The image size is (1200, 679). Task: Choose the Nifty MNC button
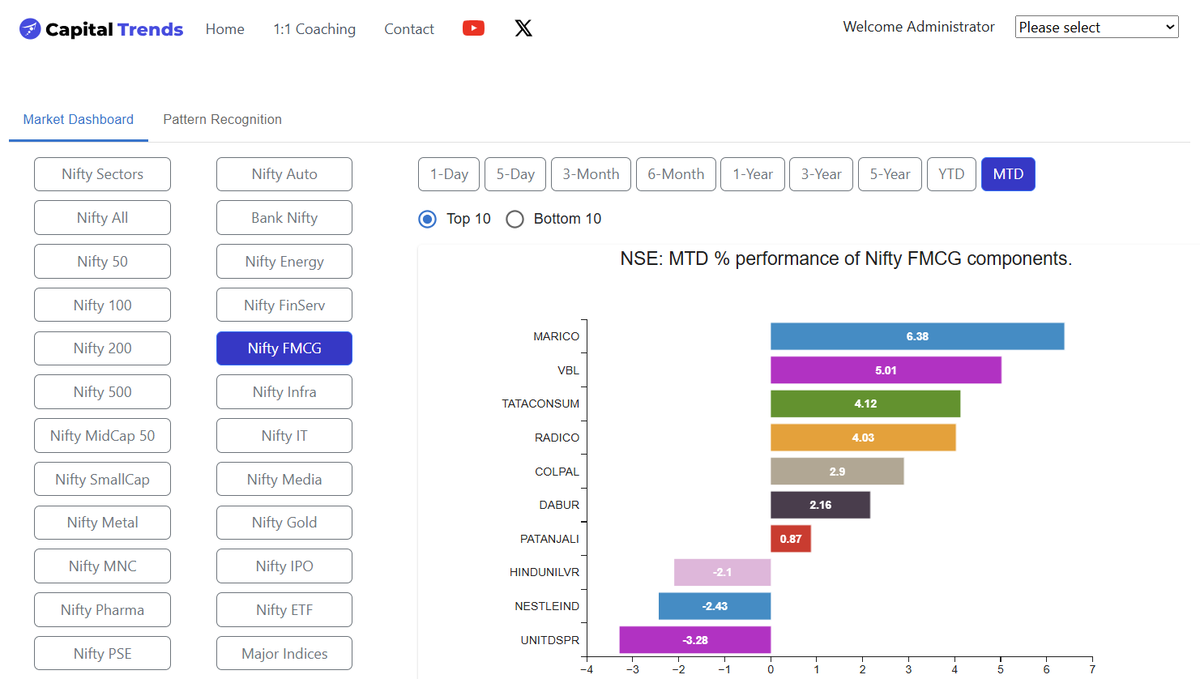pyautogui.click(x=102, y=566)
